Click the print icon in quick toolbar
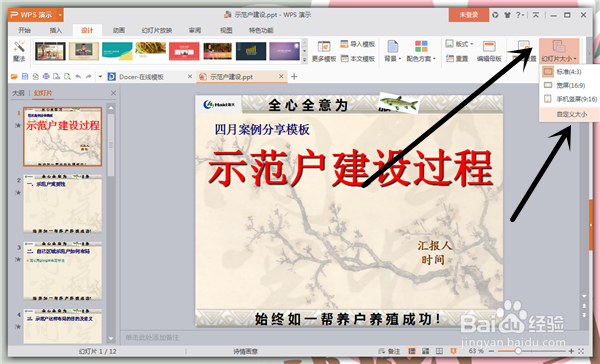The image size is (600, 364). [x=46, y=77]
